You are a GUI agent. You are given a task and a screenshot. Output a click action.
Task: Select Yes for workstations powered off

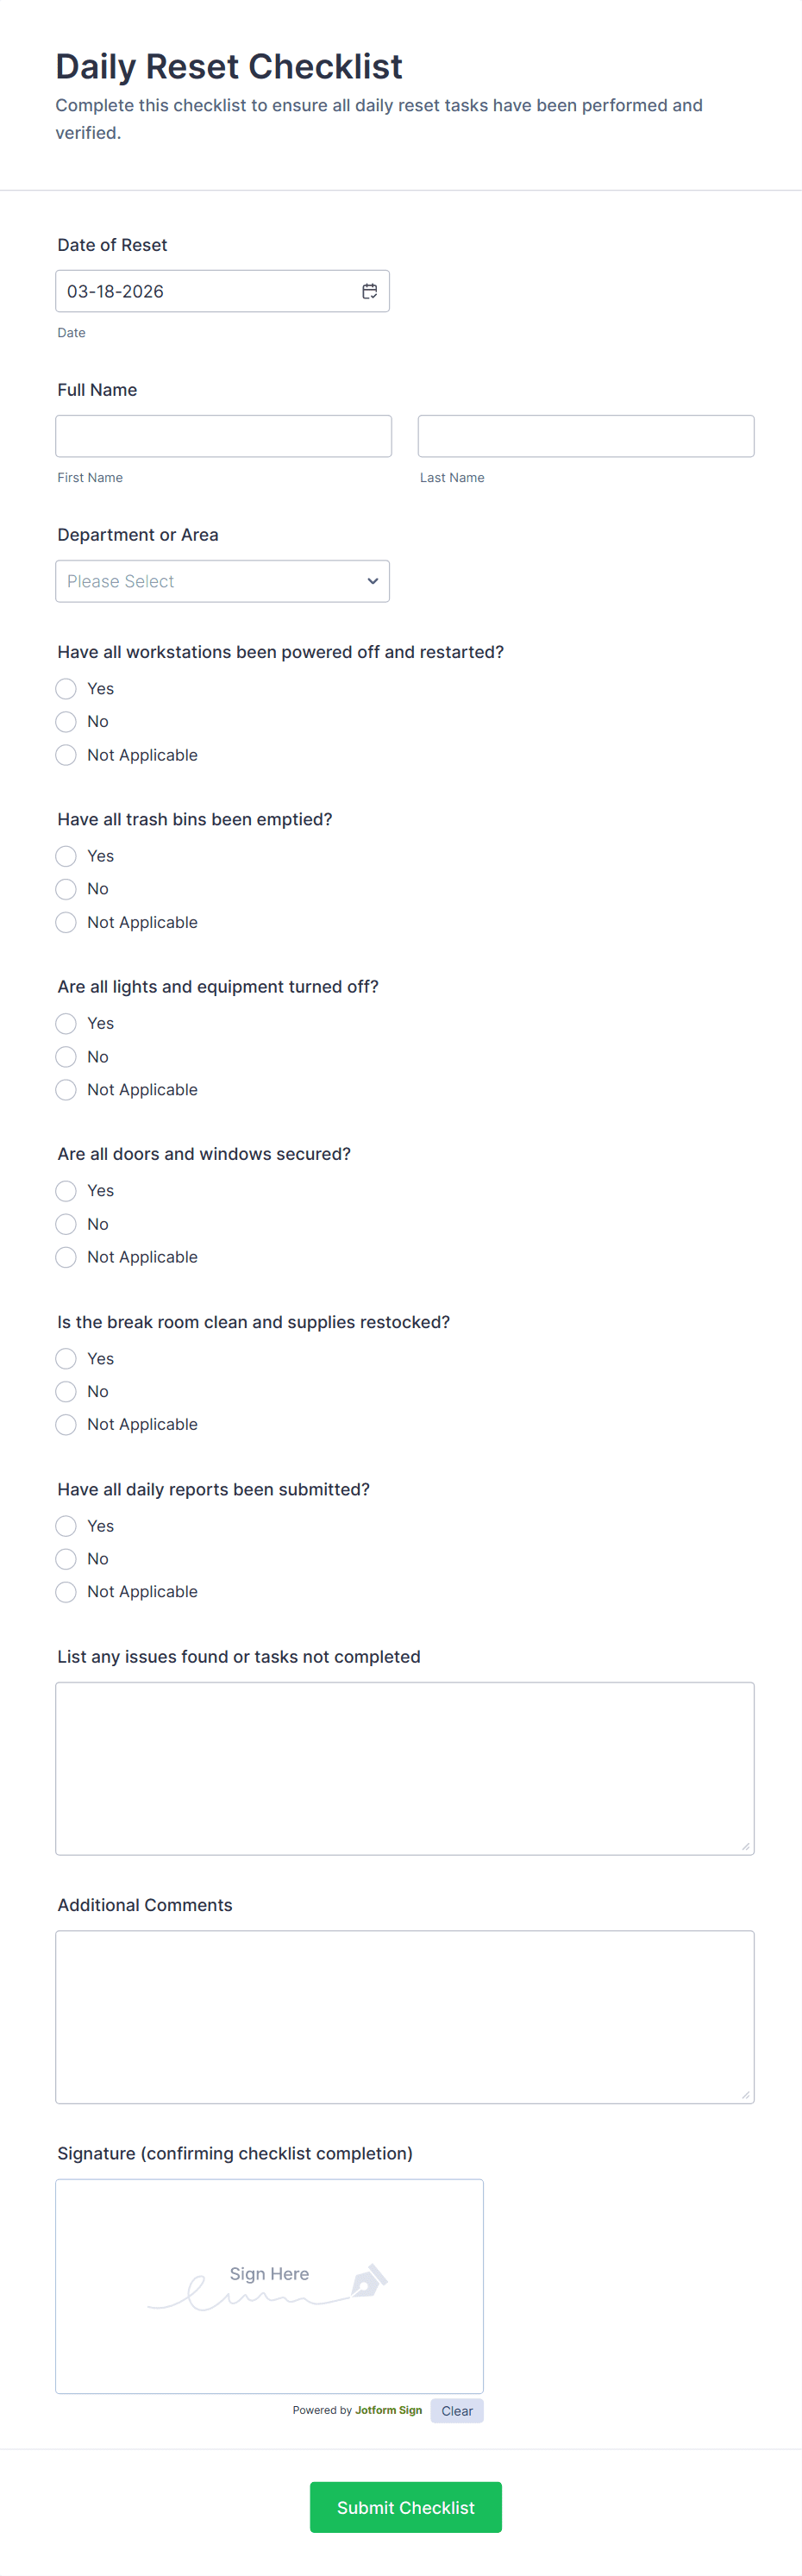[66, 689]
